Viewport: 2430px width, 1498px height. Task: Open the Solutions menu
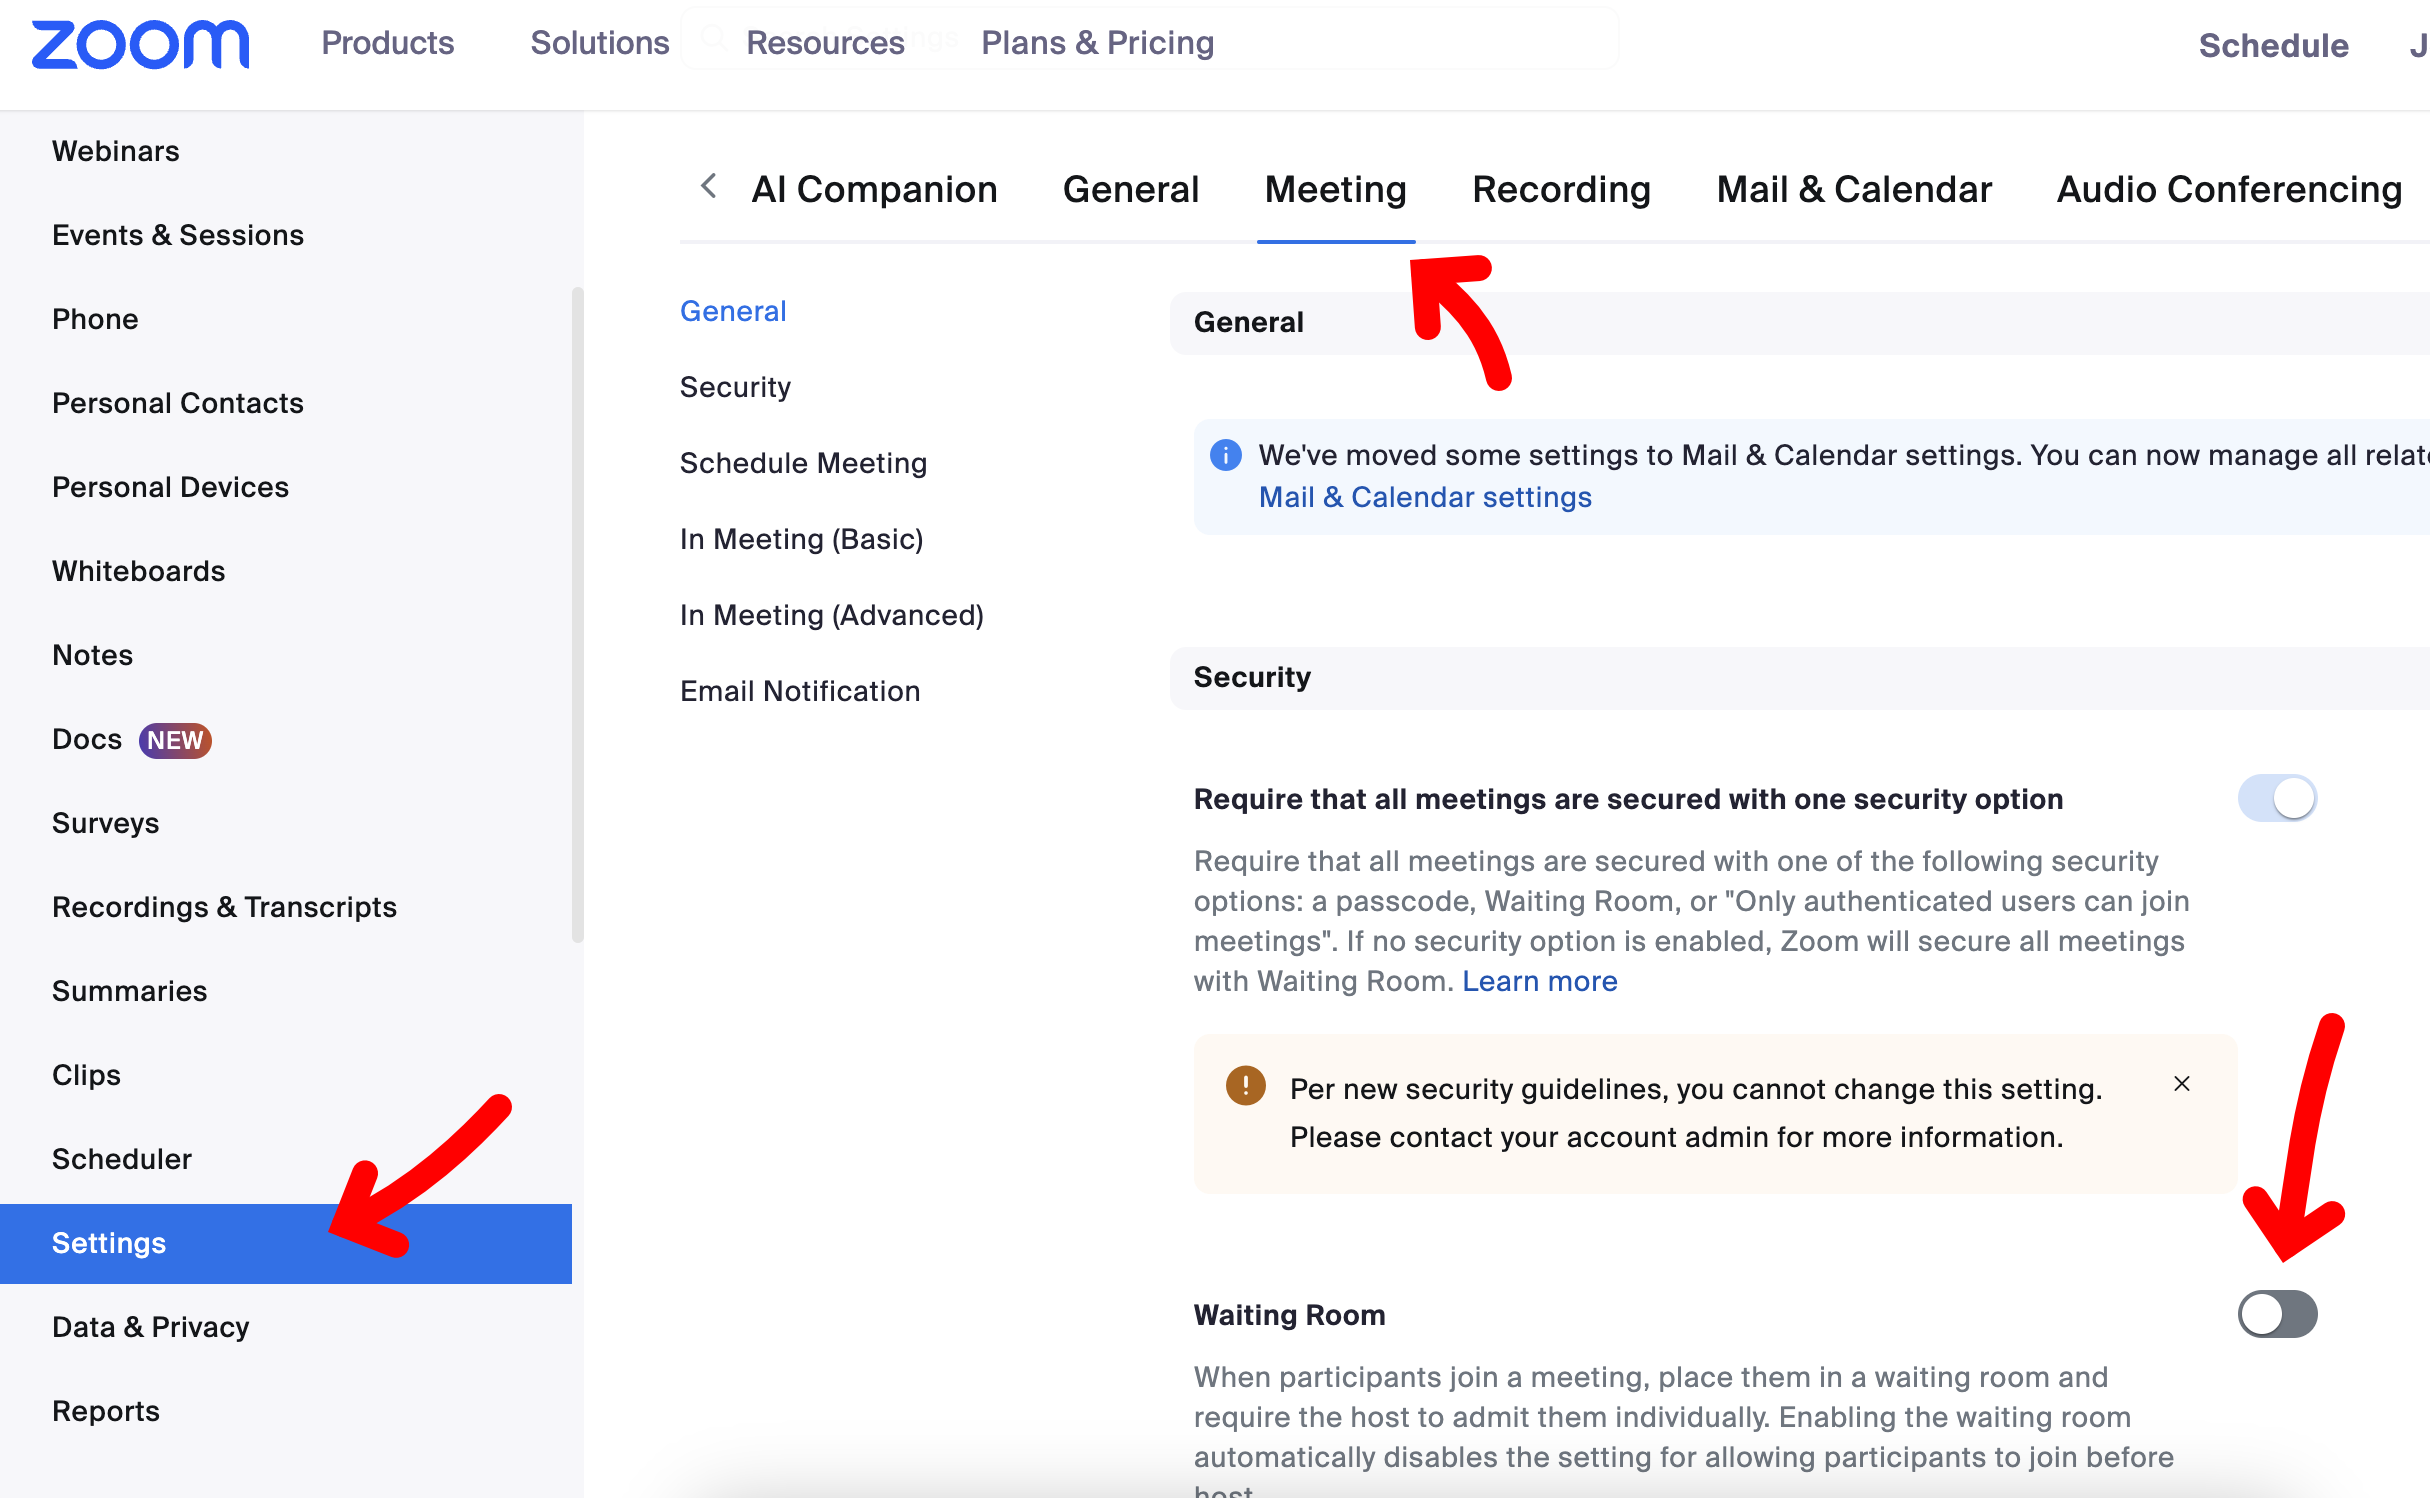(599, 43)
